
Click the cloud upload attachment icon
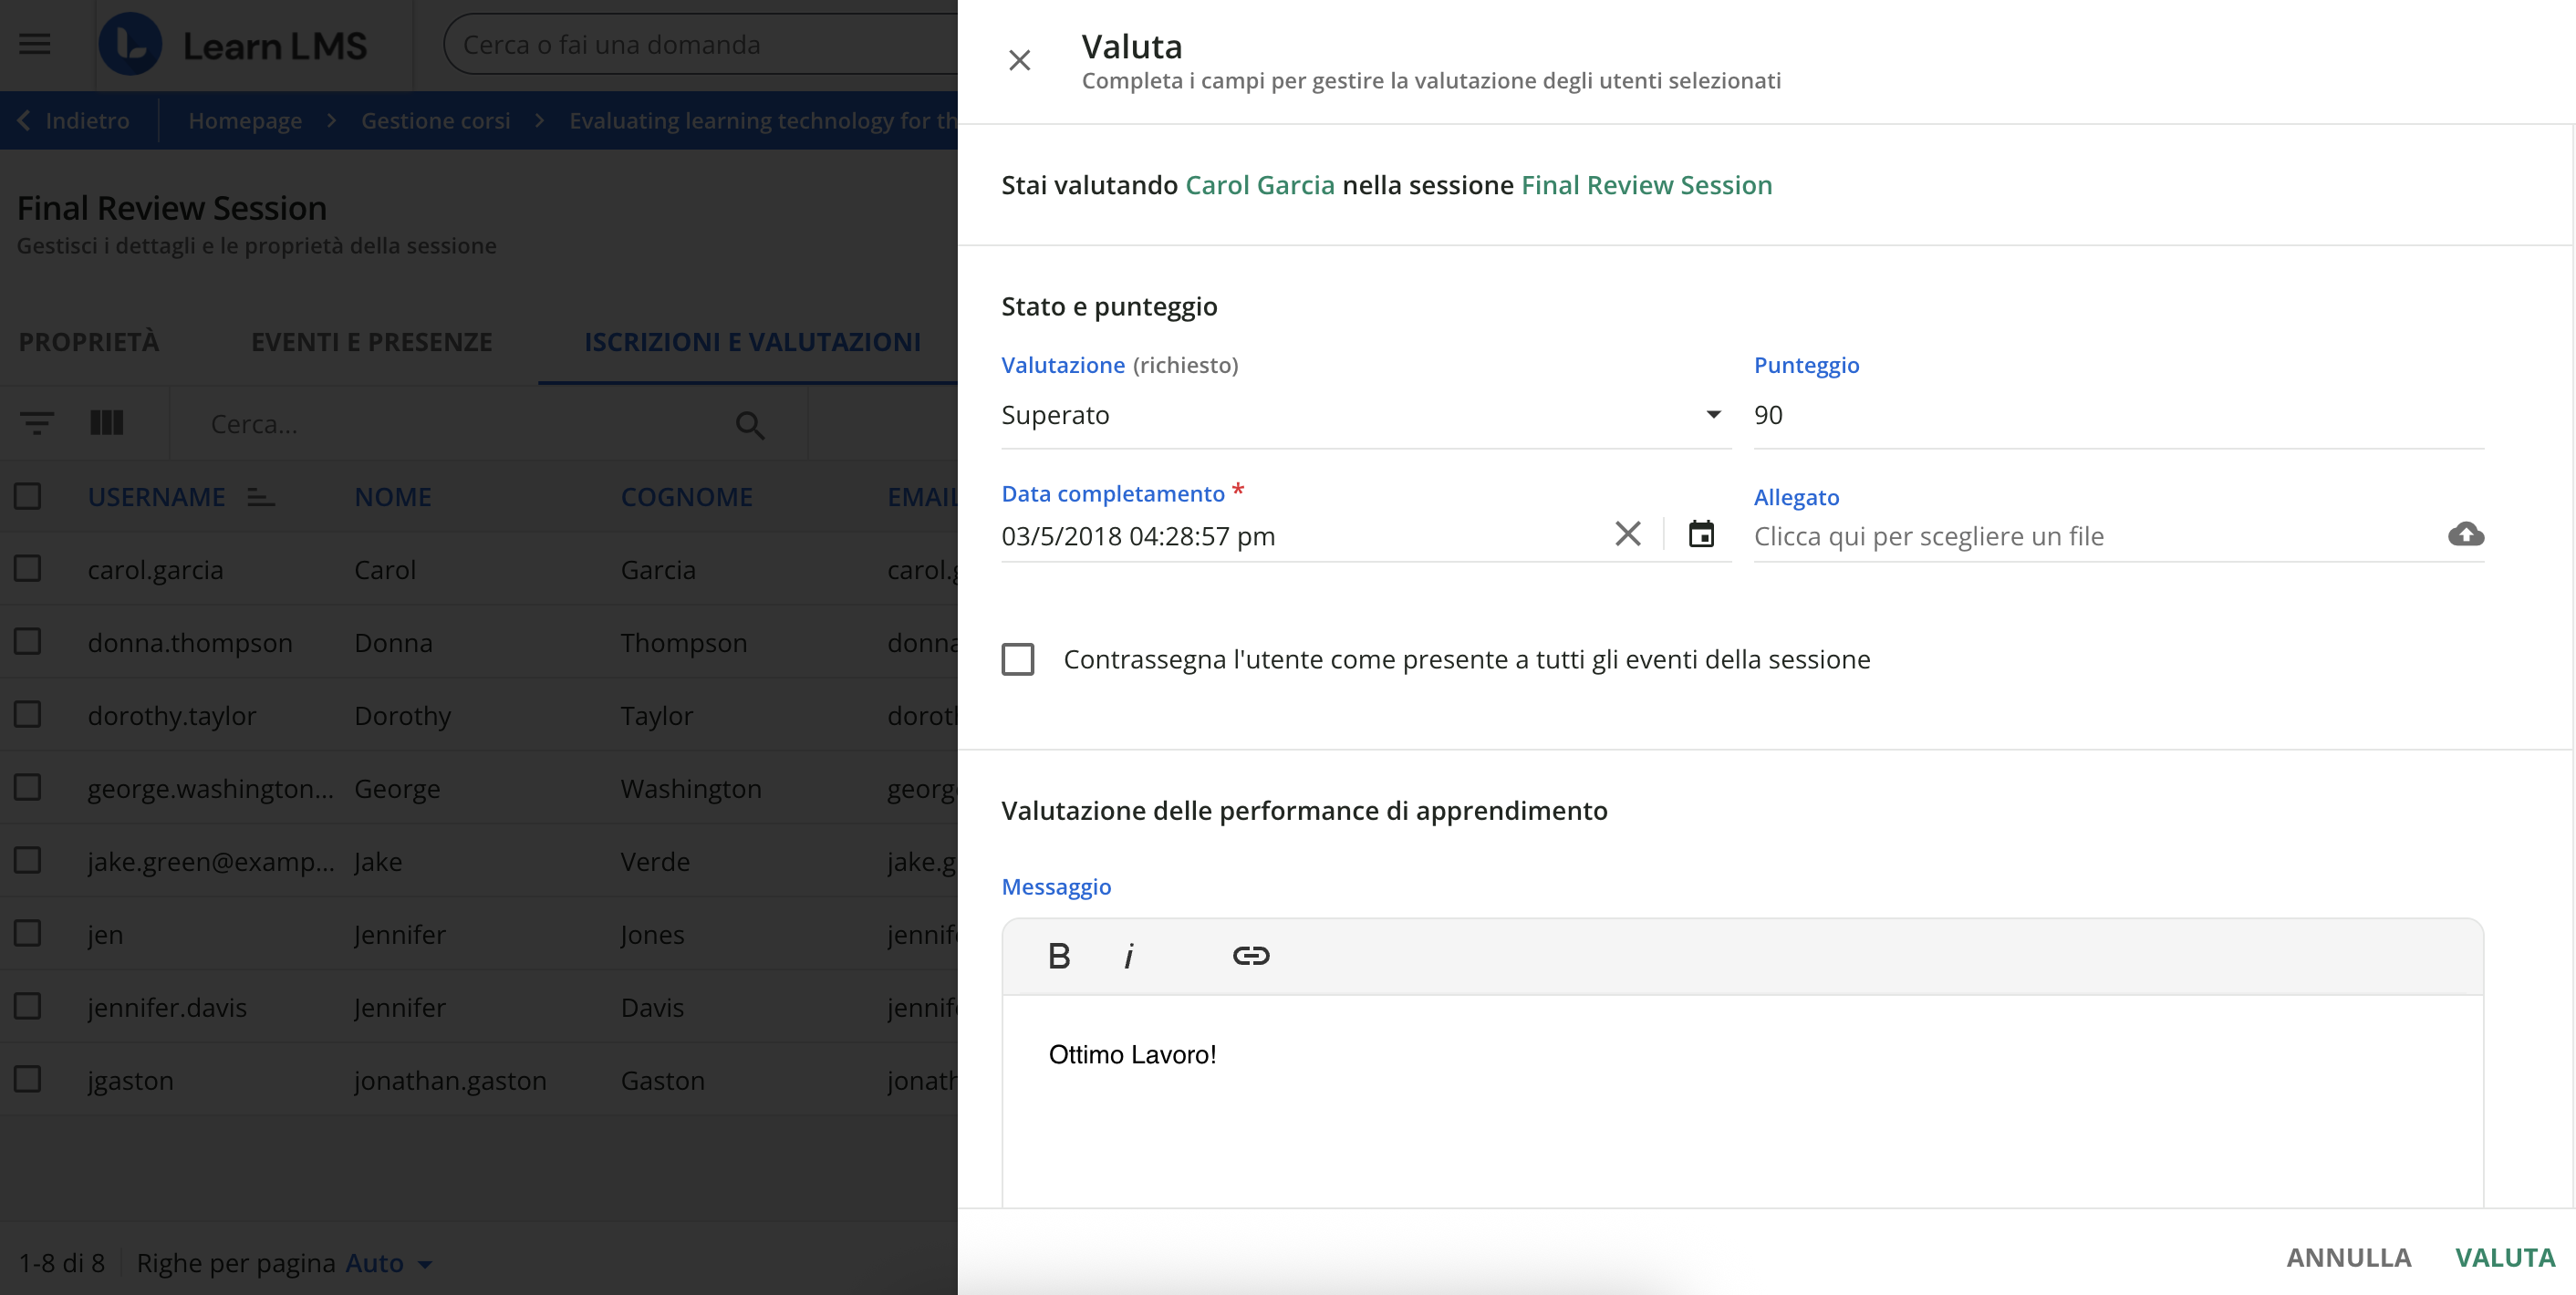coord(2465,535)
